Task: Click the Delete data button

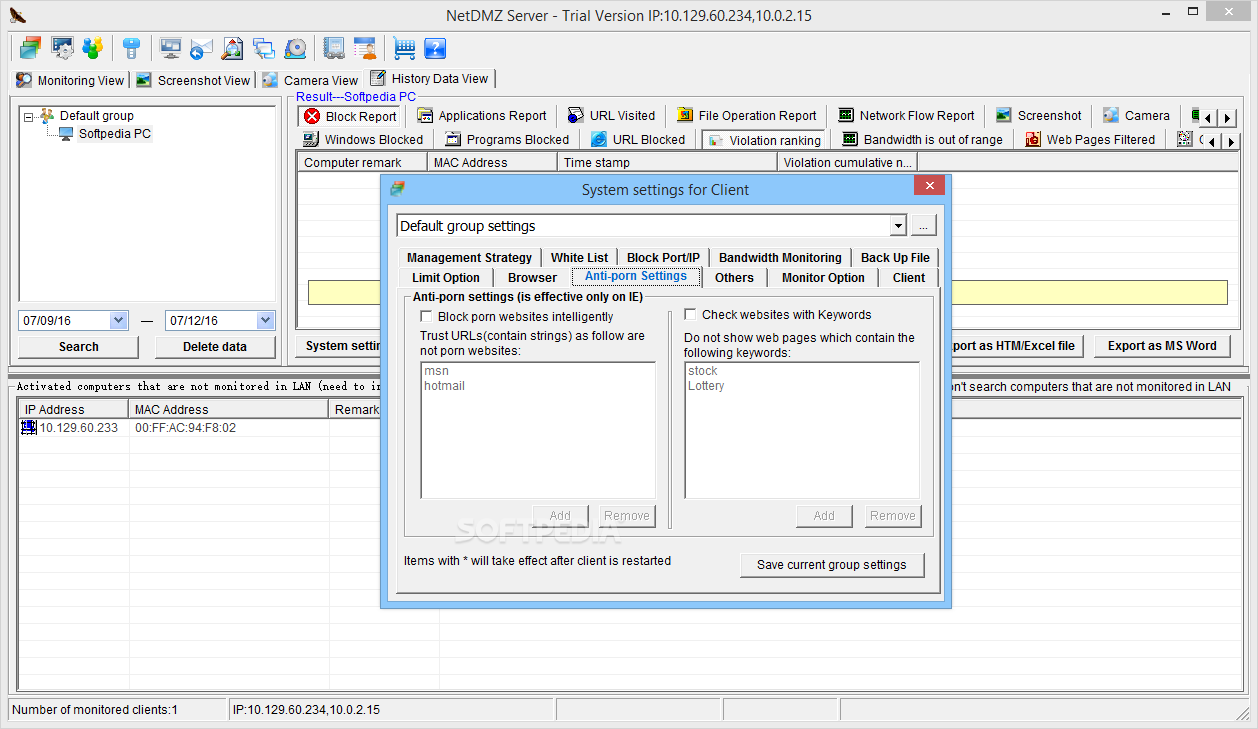Action: (215, 347)
